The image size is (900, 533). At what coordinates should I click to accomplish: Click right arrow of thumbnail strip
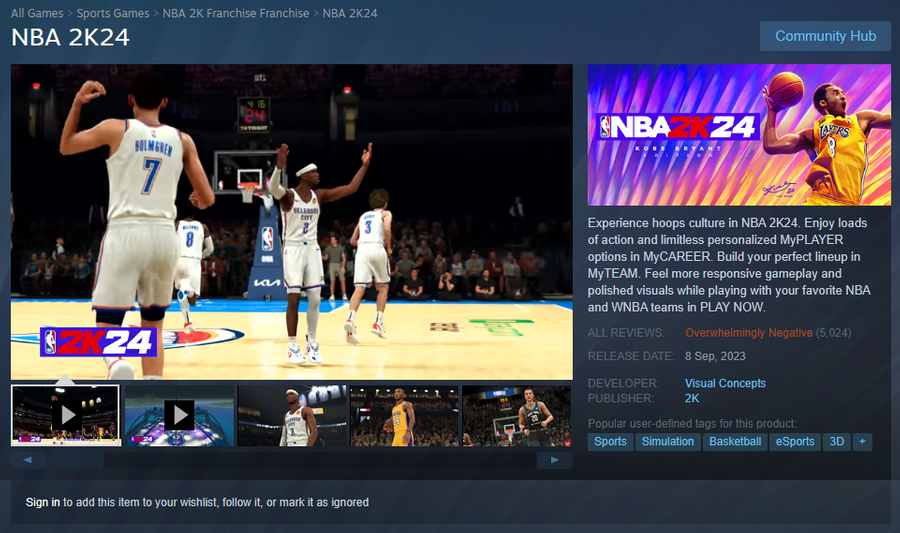tap(554, 460)
